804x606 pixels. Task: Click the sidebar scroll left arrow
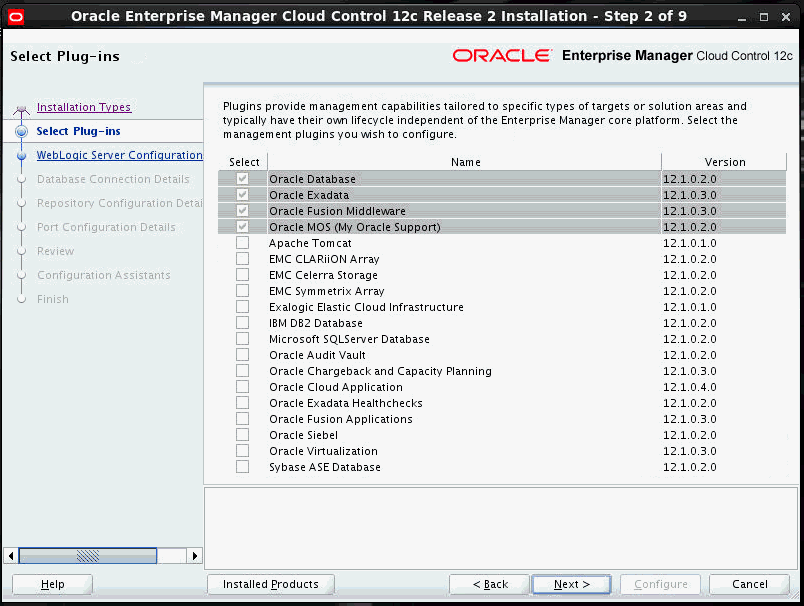pos(11,556)
